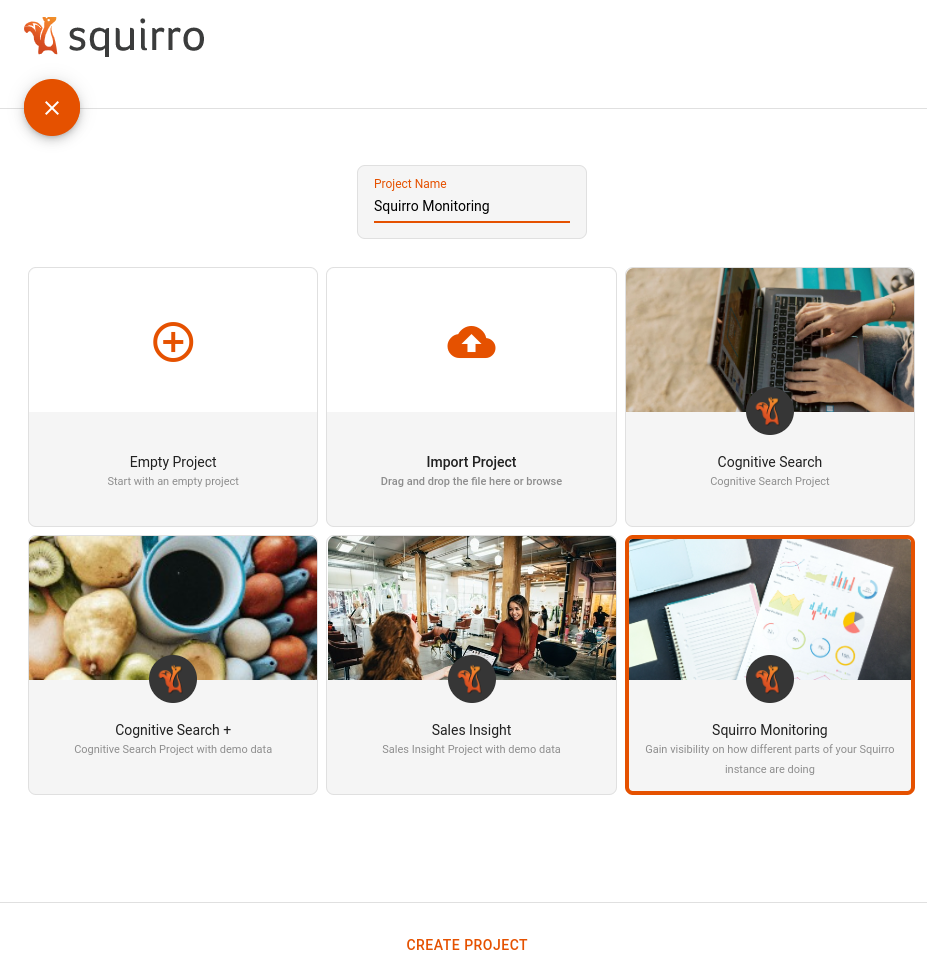Click 'Drag and drop the file here or browse'
The image size is (927, 979).
point(471,481)
